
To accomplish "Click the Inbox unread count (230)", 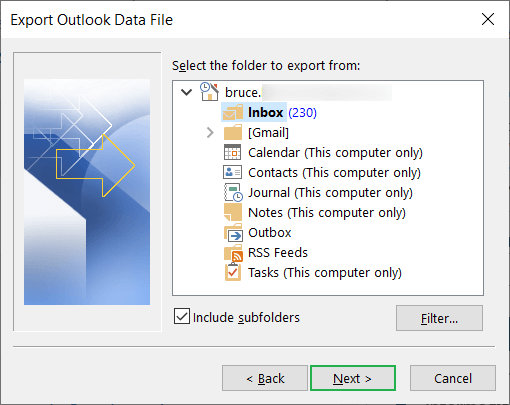I will [302, 113].
